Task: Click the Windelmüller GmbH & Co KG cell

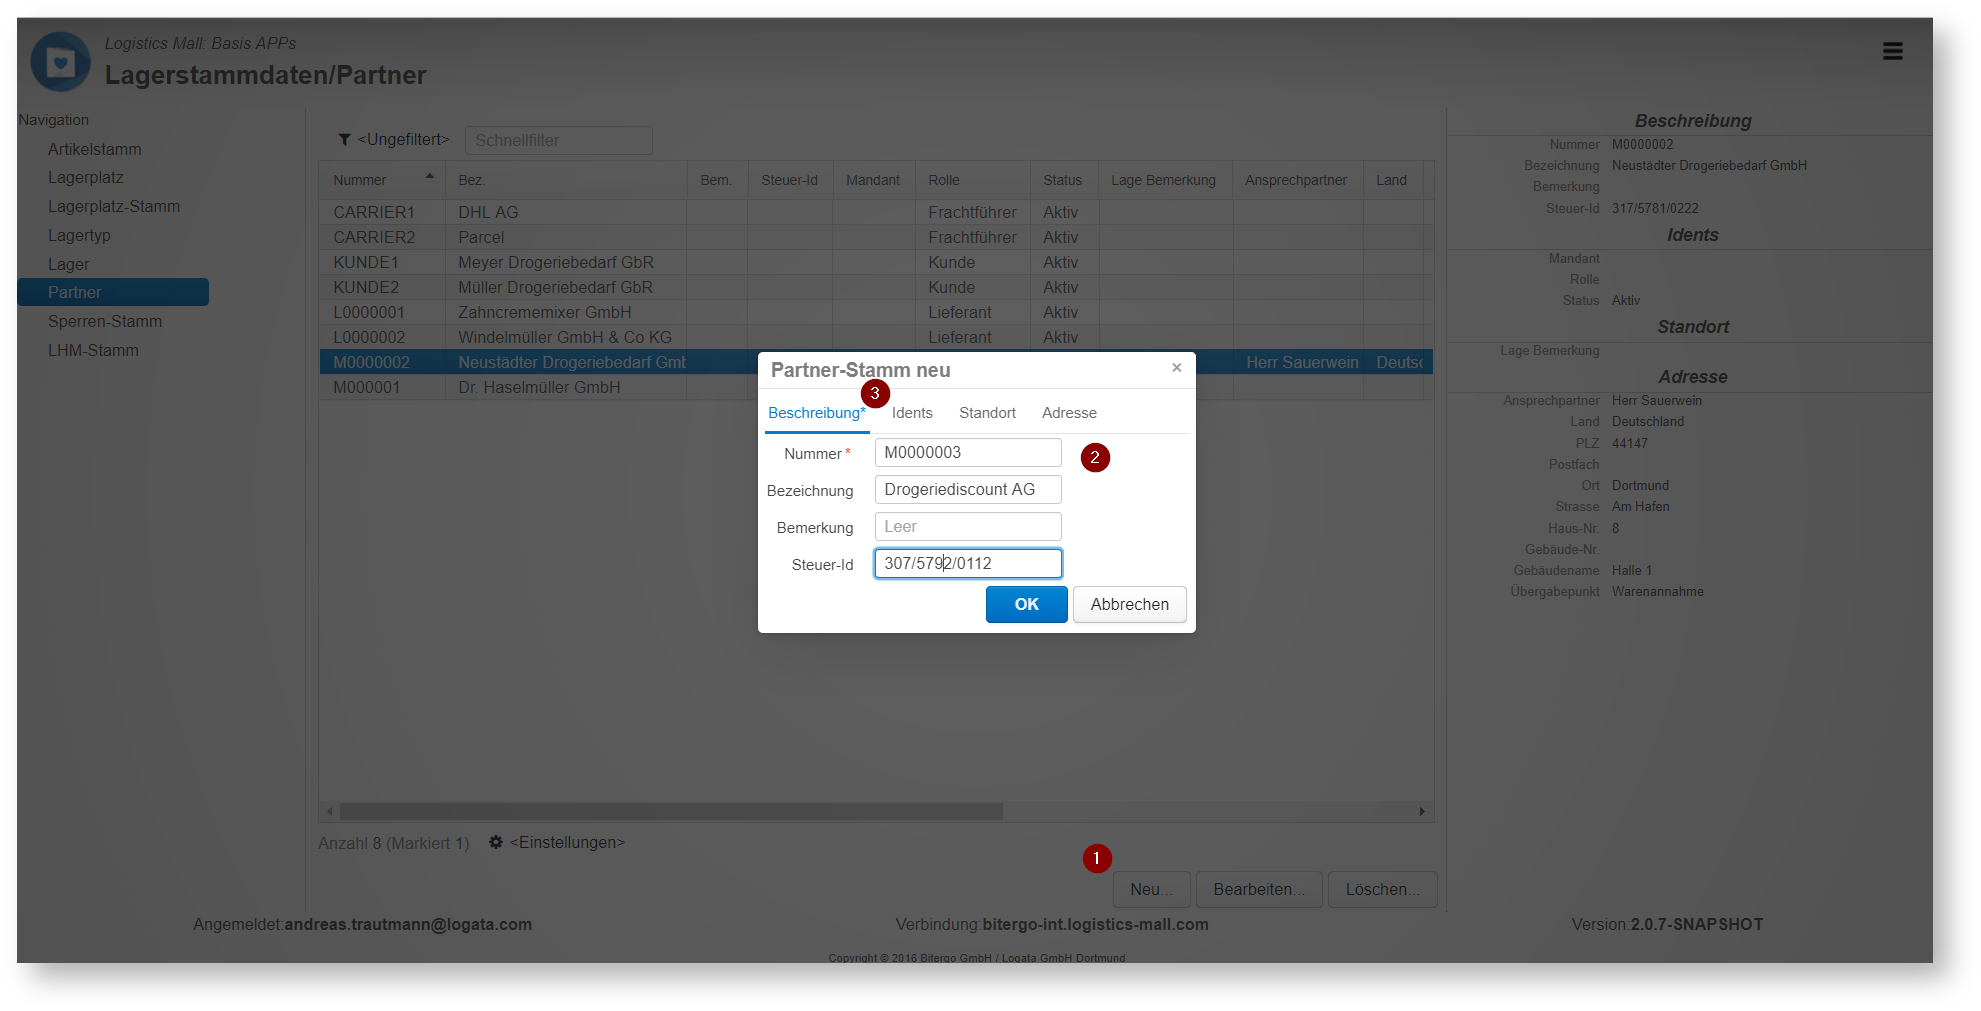Action: click(566, 337)
